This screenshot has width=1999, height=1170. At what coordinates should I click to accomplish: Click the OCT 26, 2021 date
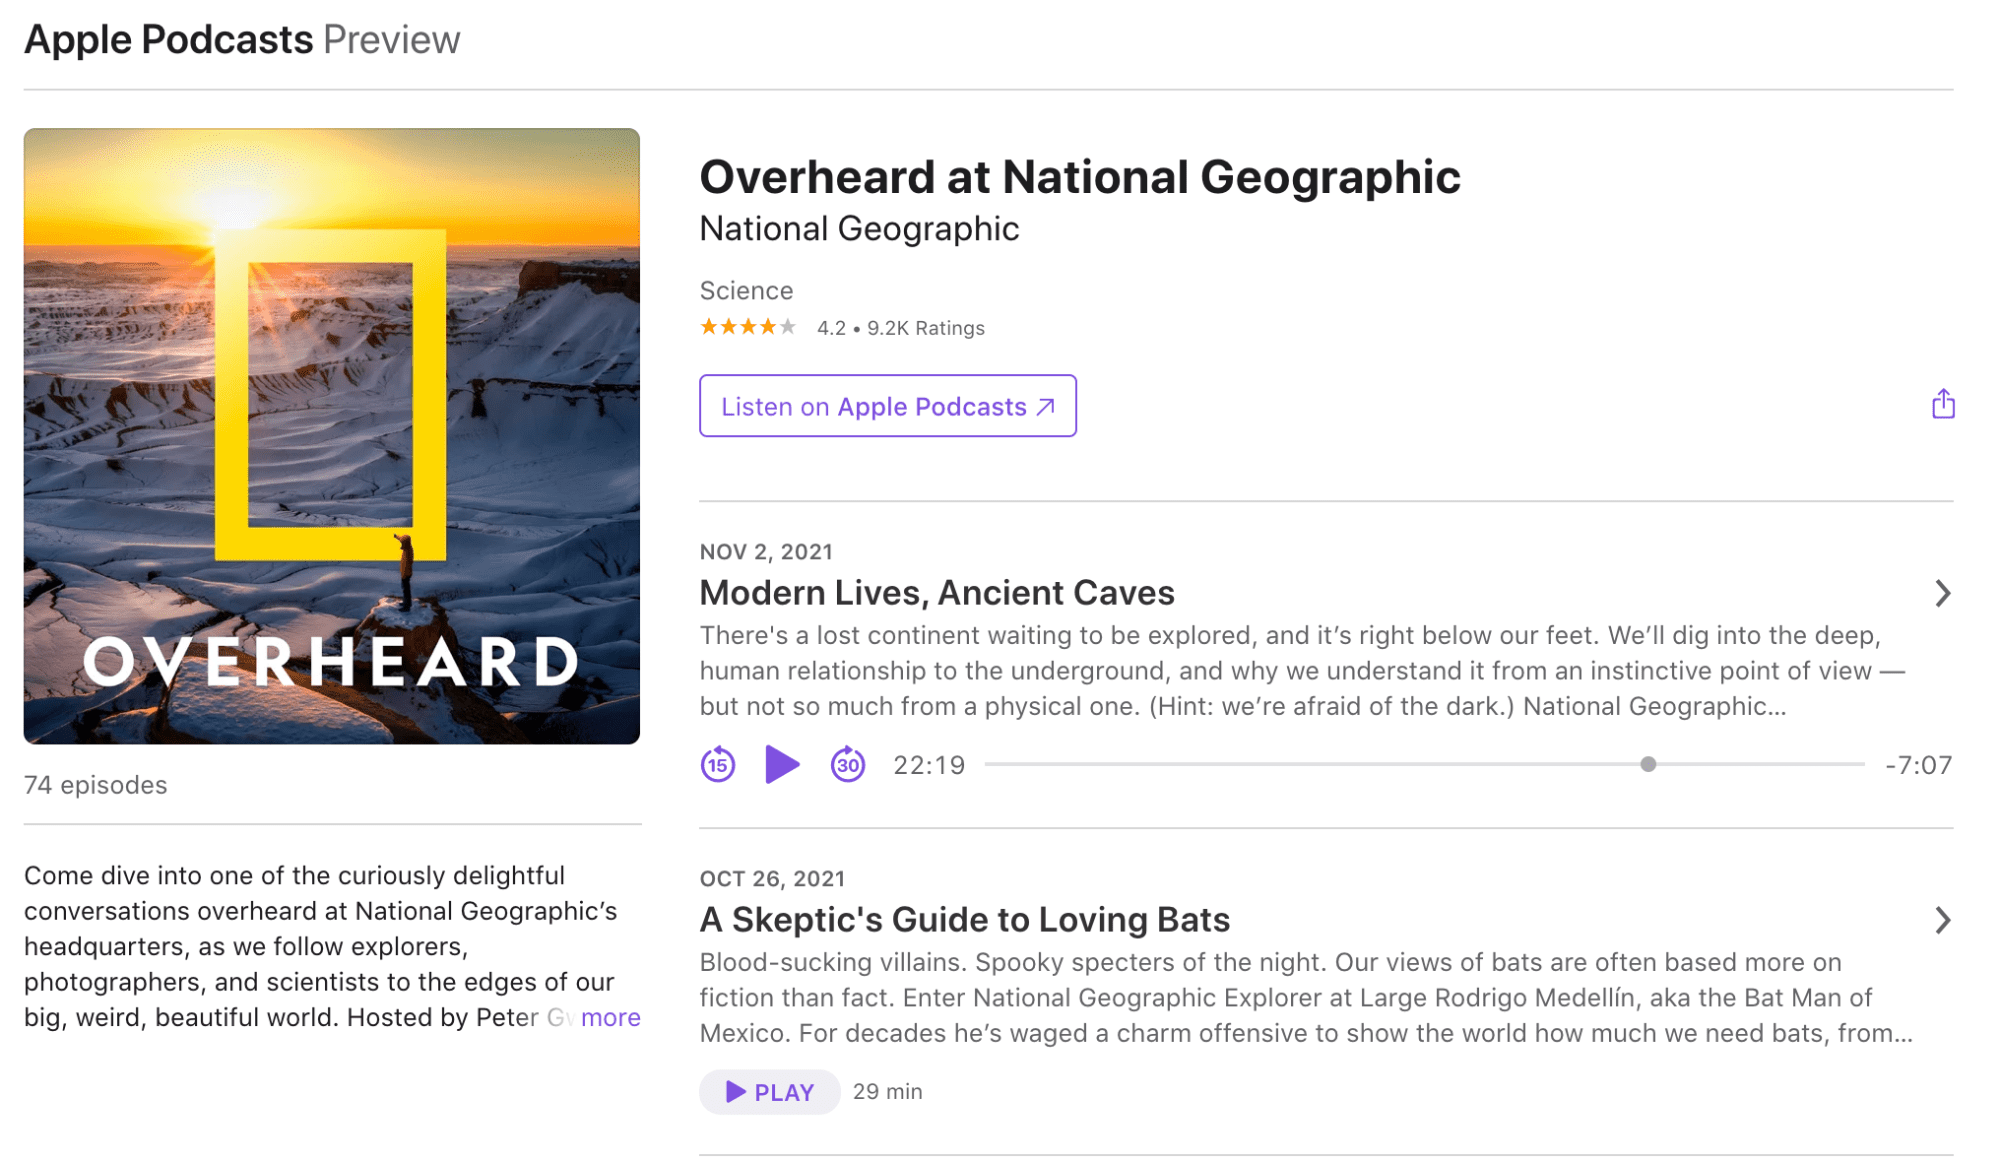click(x=772, y=879)
